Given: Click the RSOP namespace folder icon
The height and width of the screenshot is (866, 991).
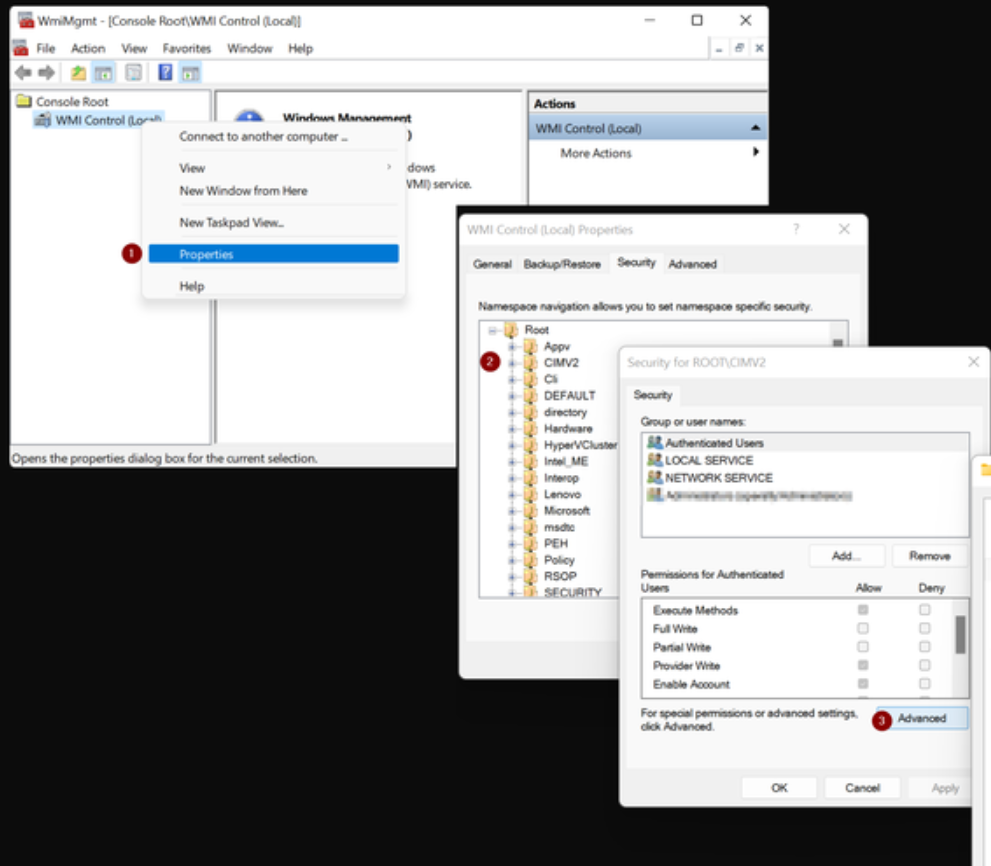Looking at the screenshot, I should tap(531, 576).
